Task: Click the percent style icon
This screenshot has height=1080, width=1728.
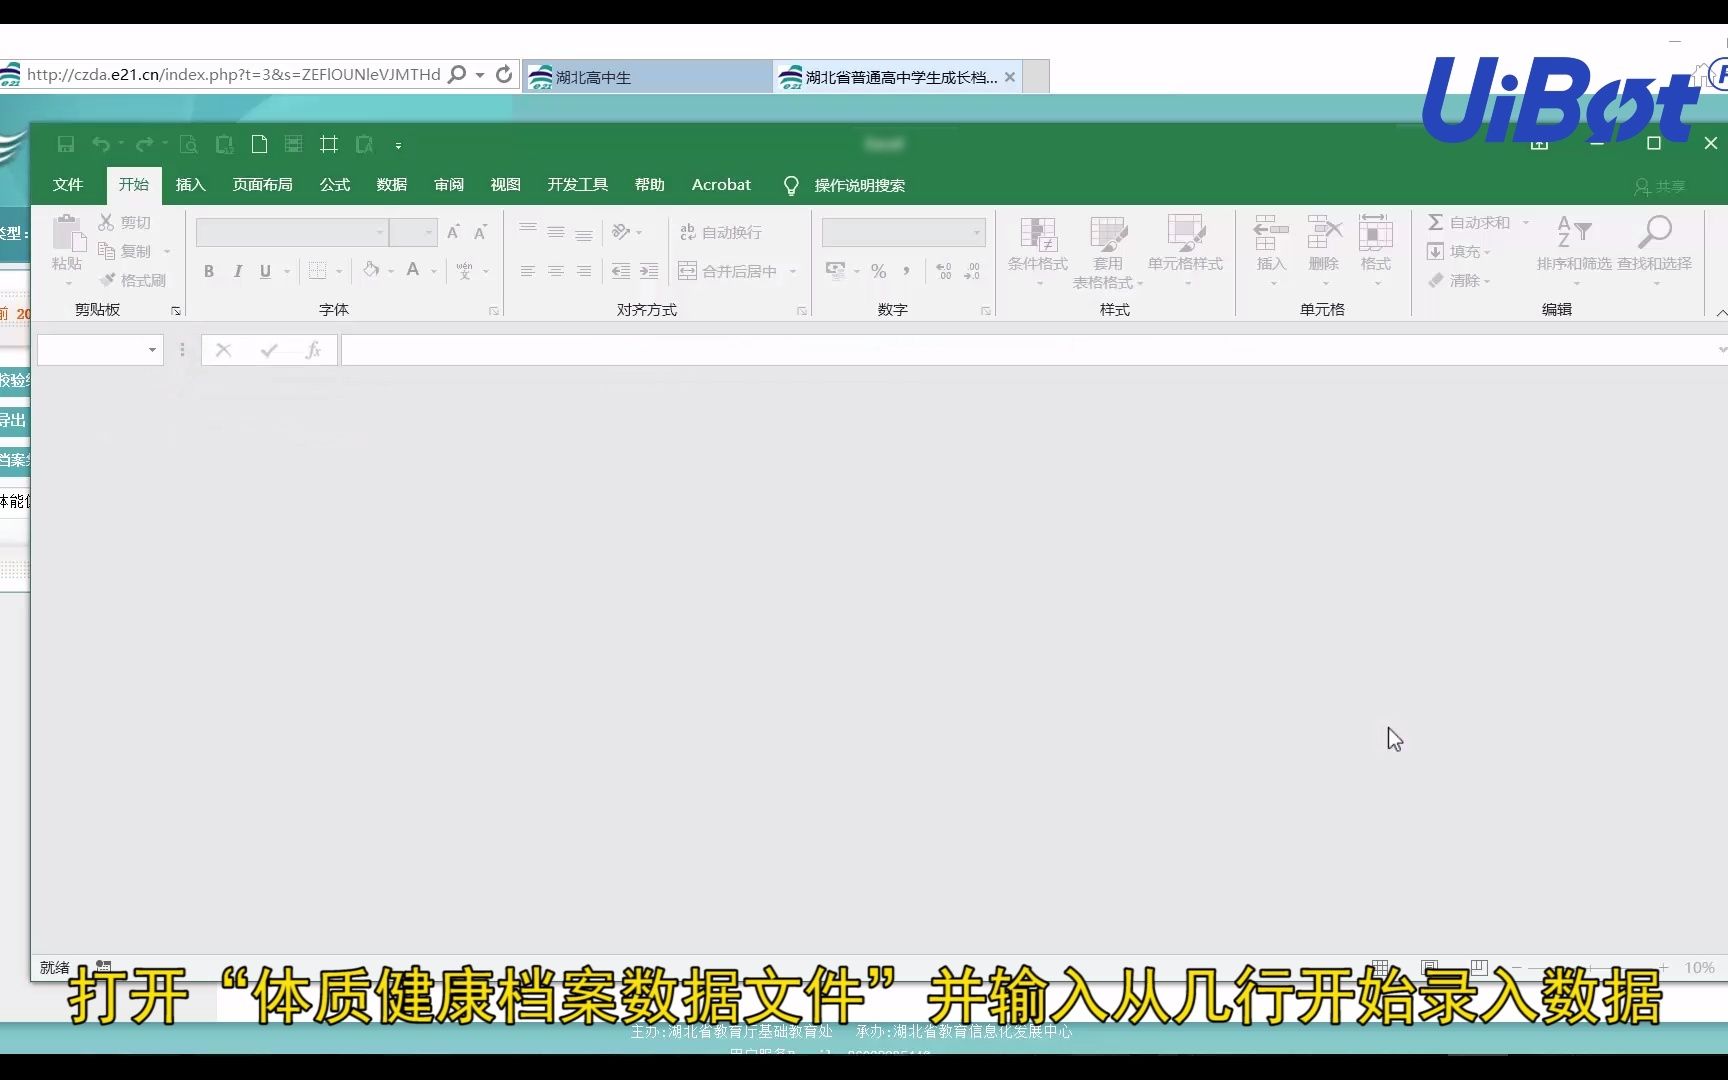Action: tap(879, 271)
